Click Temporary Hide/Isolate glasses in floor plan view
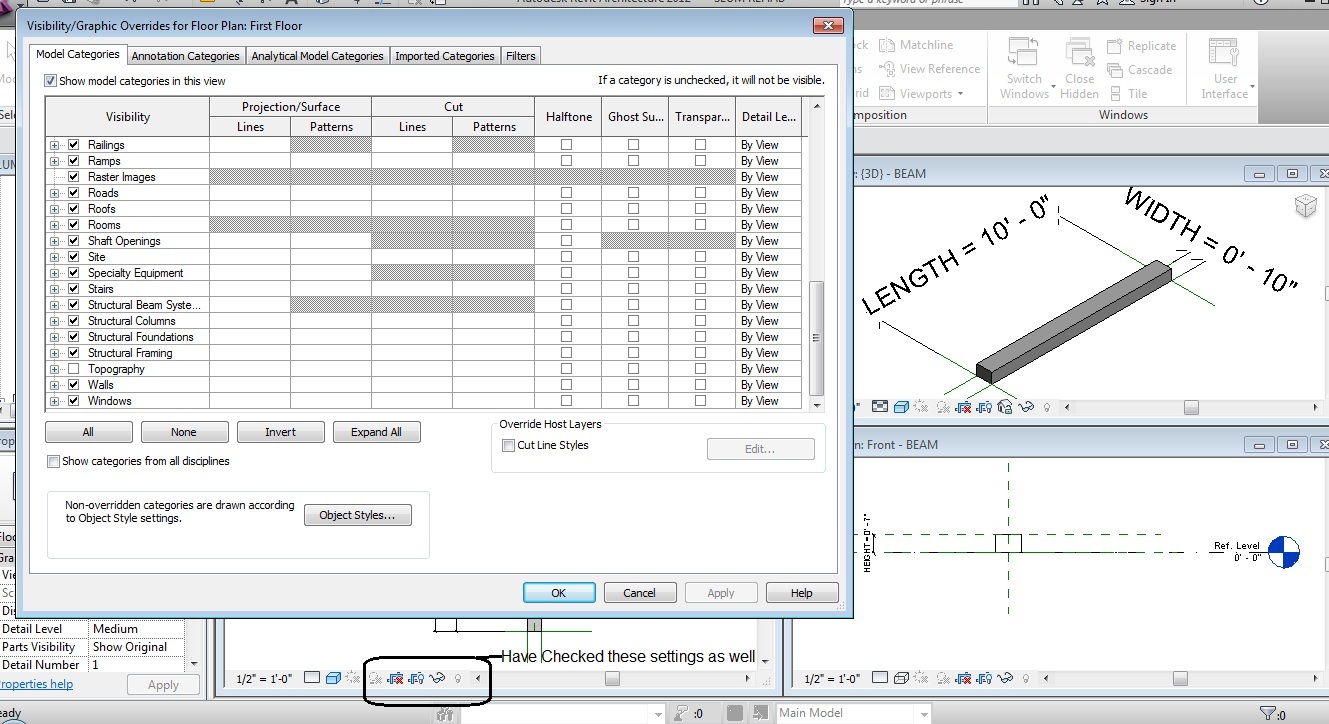The height and width of the screenshot is (724, 1329). tap(437, 678)
